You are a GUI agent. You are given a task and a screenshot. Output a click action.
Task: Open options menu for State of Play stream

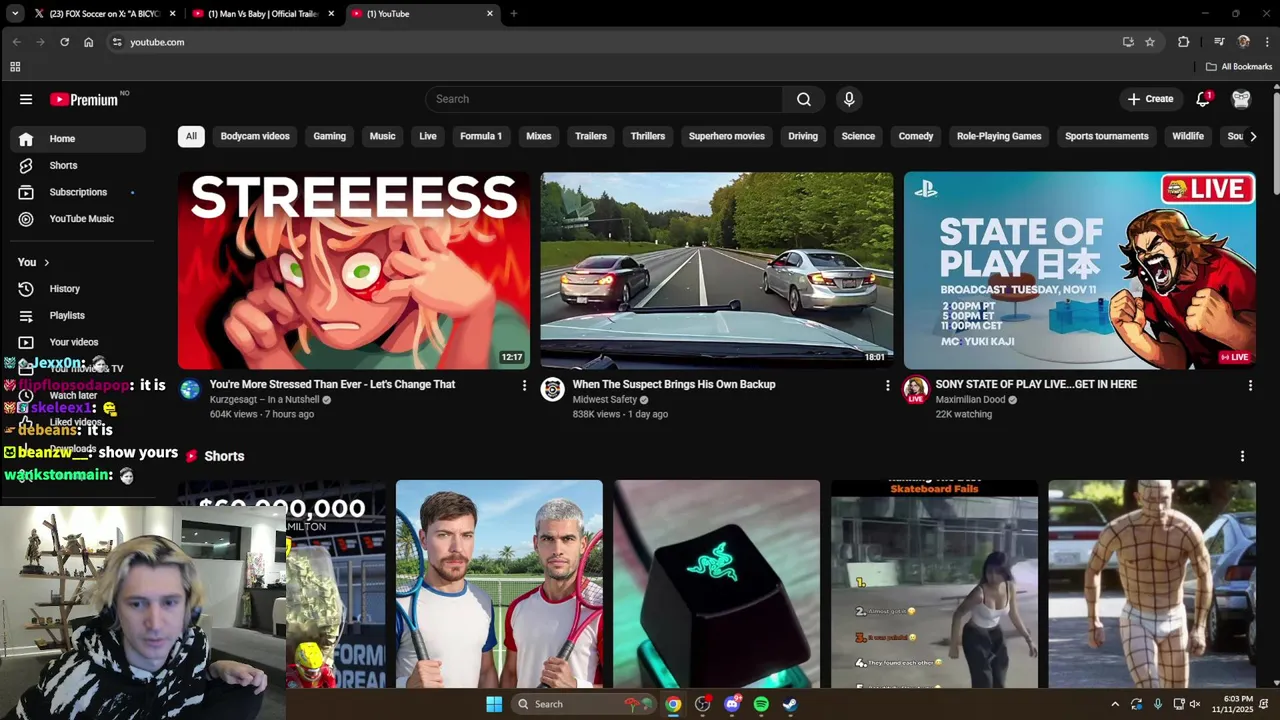pos(1250,385)
